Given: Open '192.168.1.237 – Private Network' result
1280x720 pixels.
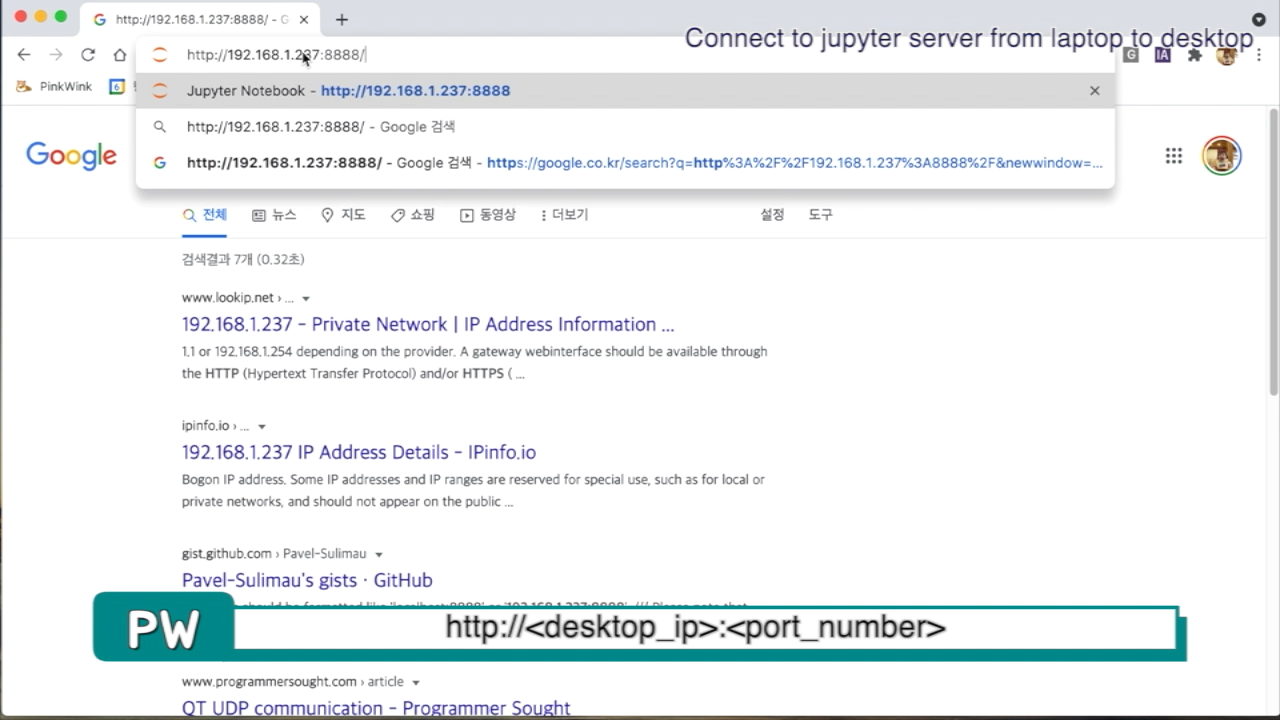Looking at the screenshot, I should point(428,324).
